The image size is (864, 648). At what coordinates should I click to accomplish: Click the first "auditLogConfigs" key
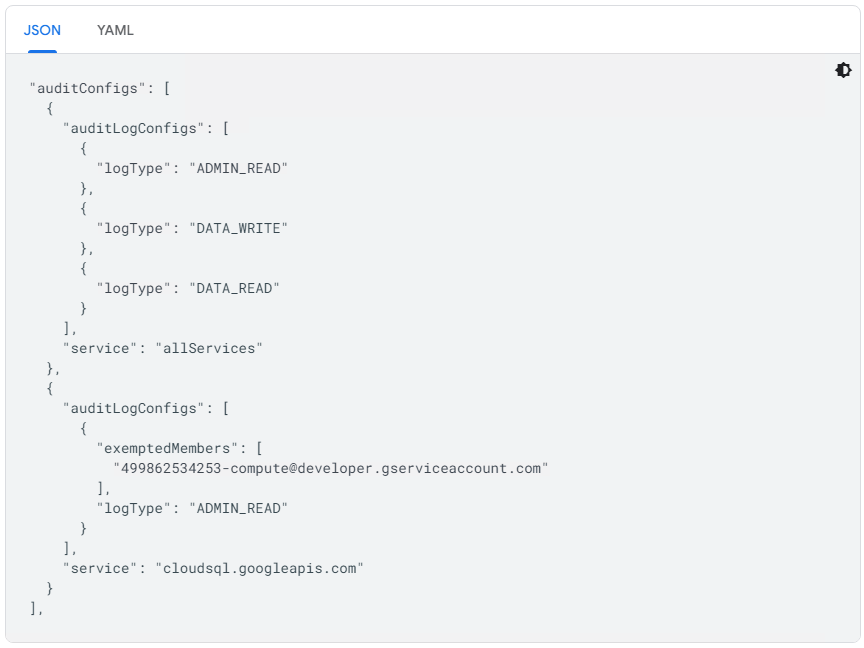tap(134, 128)
